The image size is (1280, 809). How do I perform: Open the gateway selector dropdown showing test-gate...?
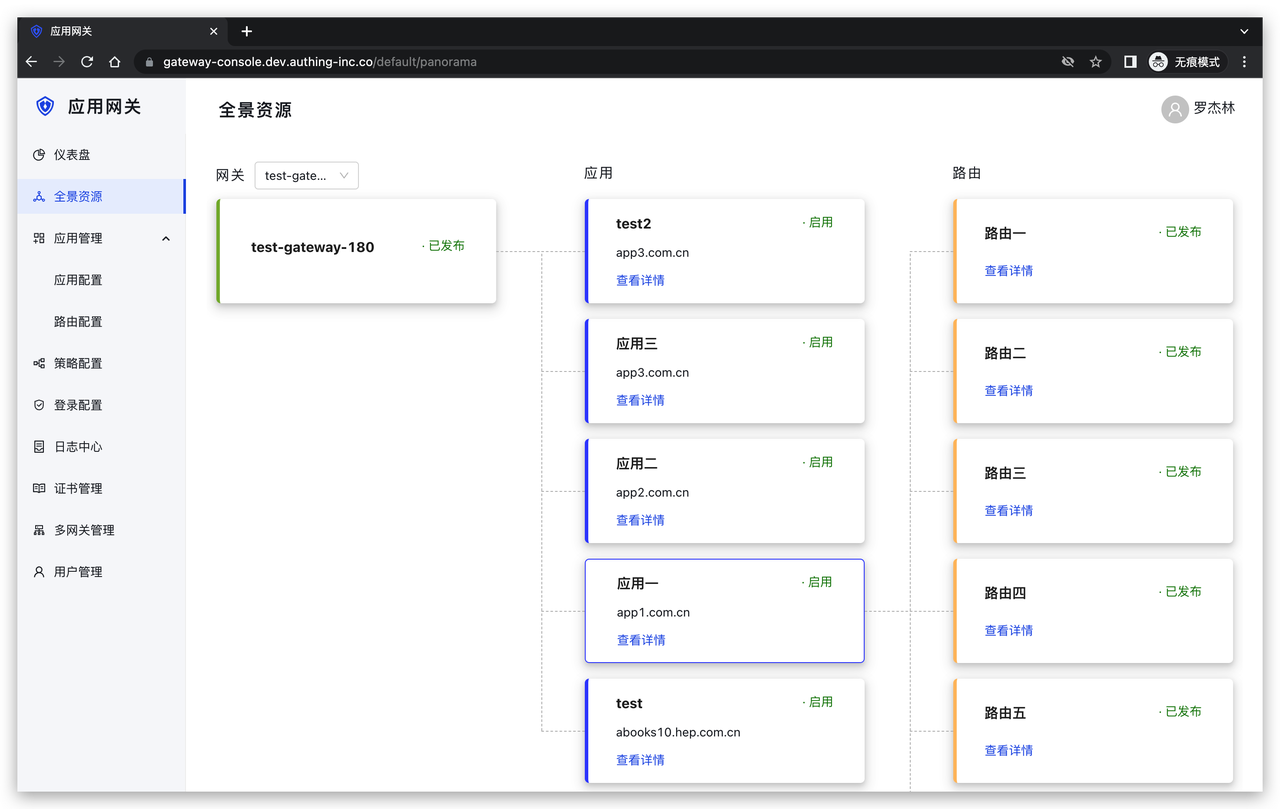tap(306, 175)
